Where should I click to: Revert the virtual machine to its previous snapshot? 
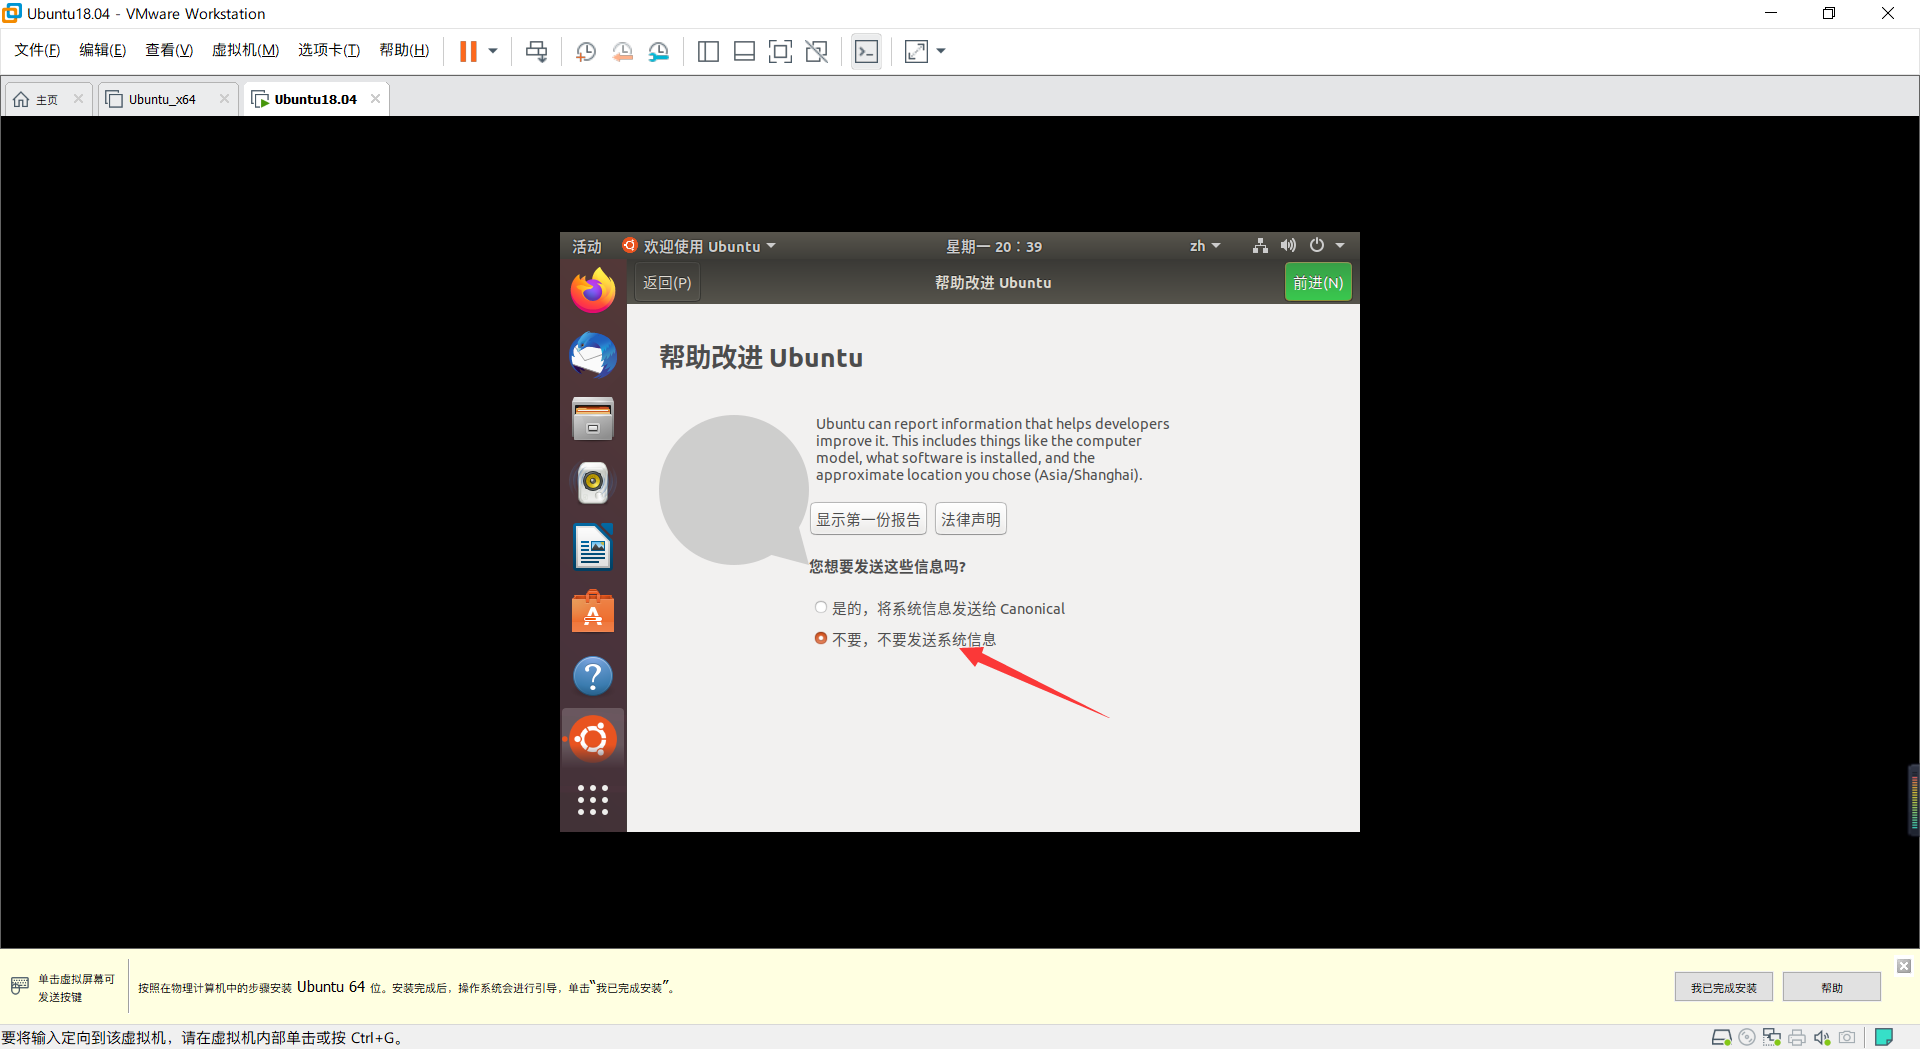pos(622,51)
